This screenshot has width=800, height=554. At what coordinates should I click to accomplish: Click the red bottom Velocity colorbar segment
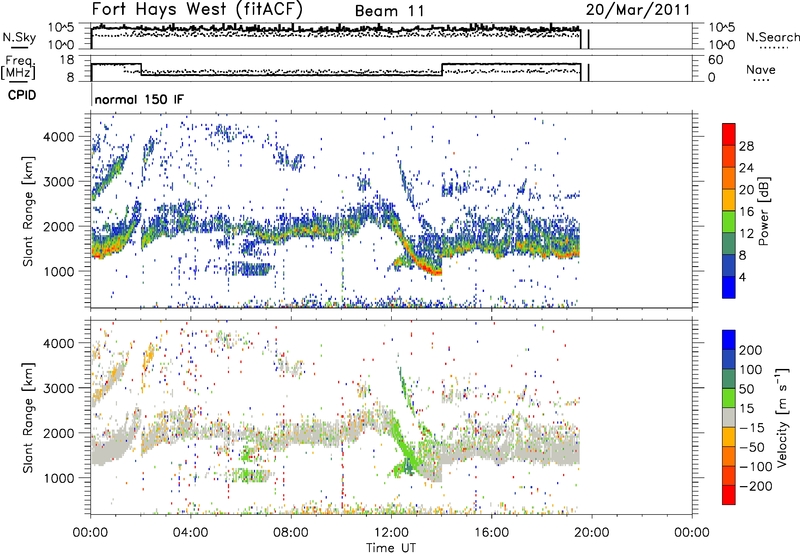click(729, 495)
